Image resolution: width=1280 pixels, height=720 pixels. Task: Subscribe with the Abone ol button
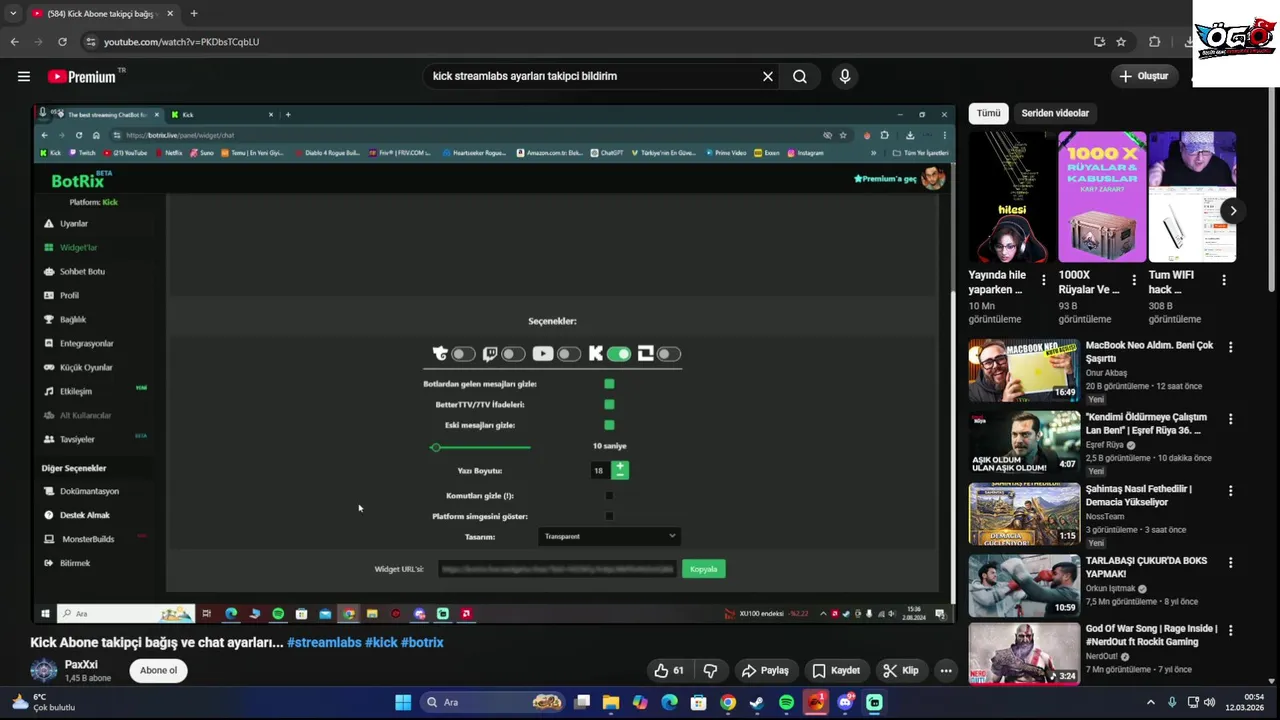(159, 670)
